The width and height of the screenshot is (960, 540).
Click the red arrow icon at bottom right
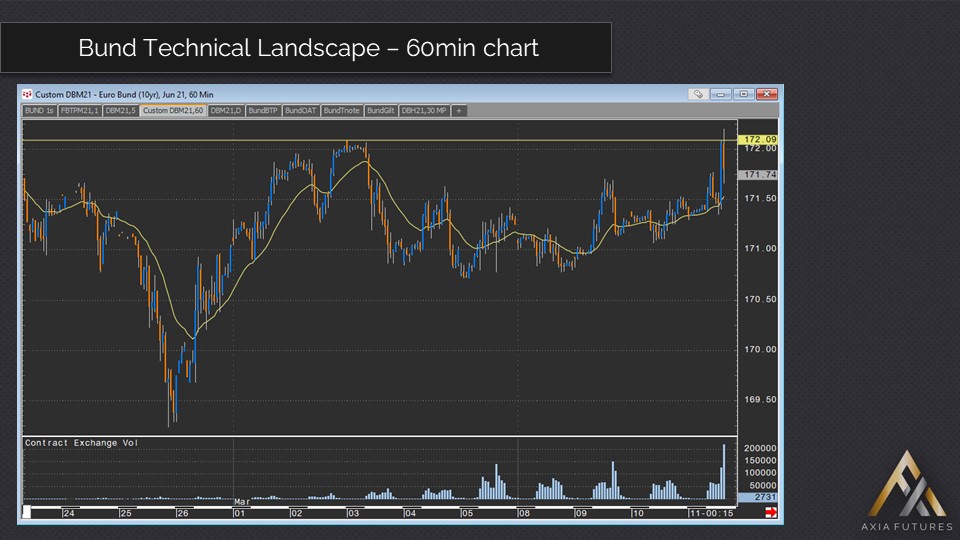pyautogui.click(x=771, y=512)
